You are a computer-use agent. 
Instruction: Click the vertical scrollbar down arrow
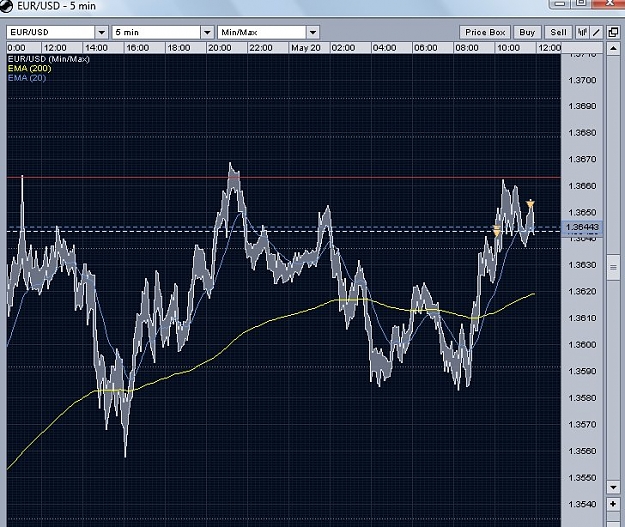pyautogui.click(x=613, y=487)
